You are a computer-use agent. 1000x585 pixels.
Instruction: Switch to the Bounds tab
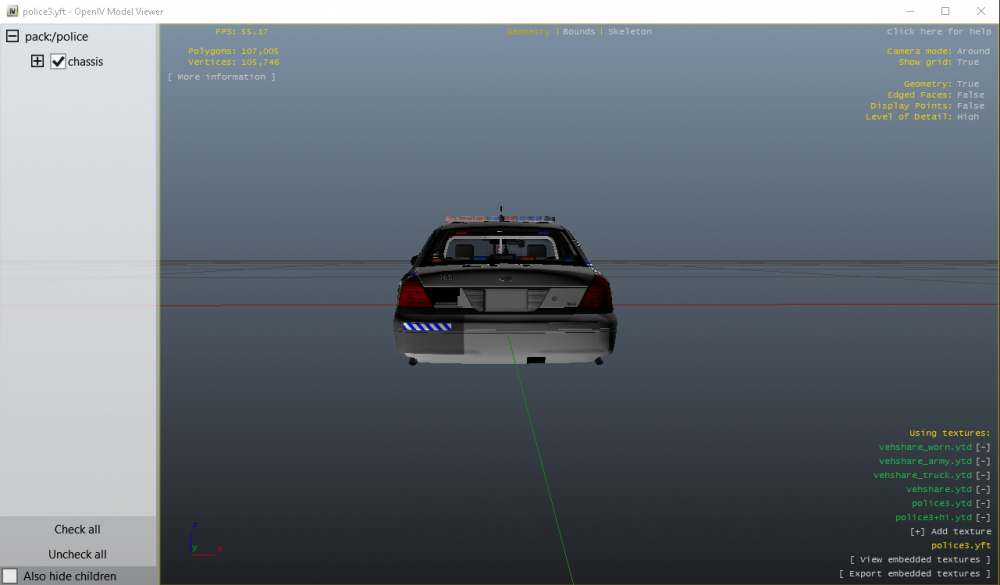[578, 31]
